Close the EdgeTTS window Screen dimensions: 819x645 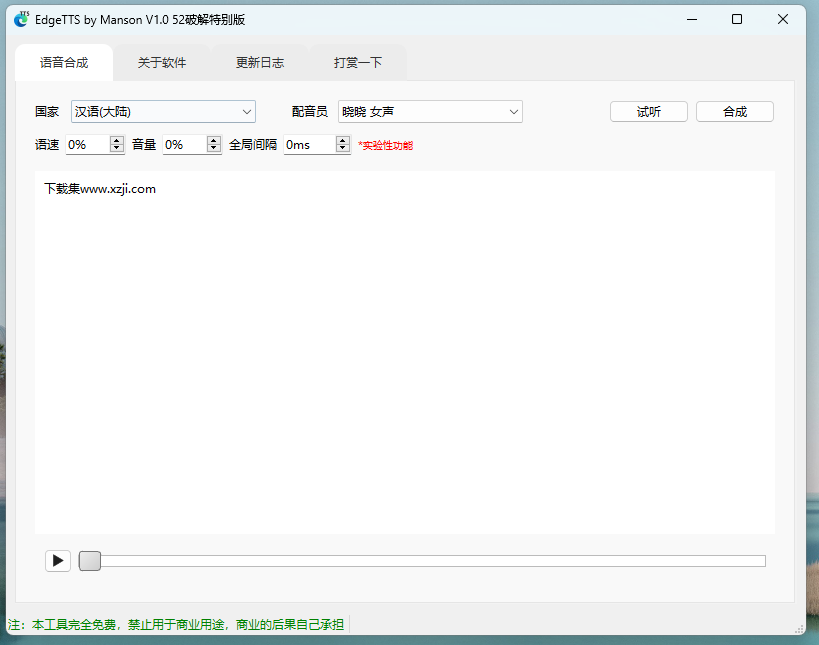point(782,19)
